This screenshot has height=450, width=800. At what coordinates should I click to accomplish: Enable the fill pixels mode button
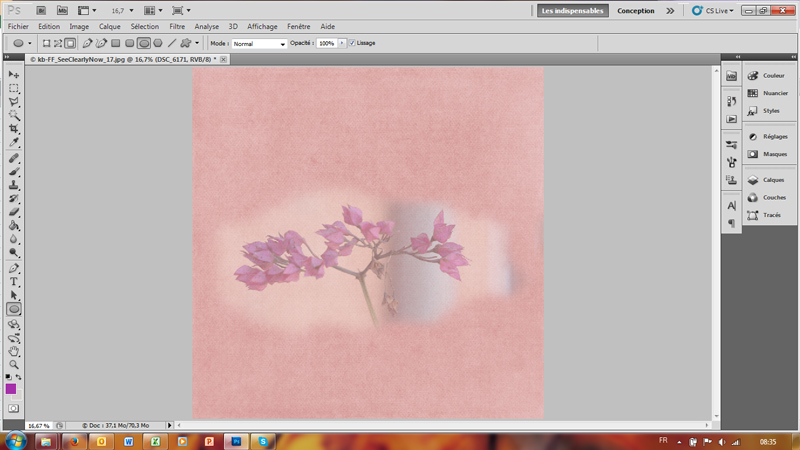tap(70, 44)
